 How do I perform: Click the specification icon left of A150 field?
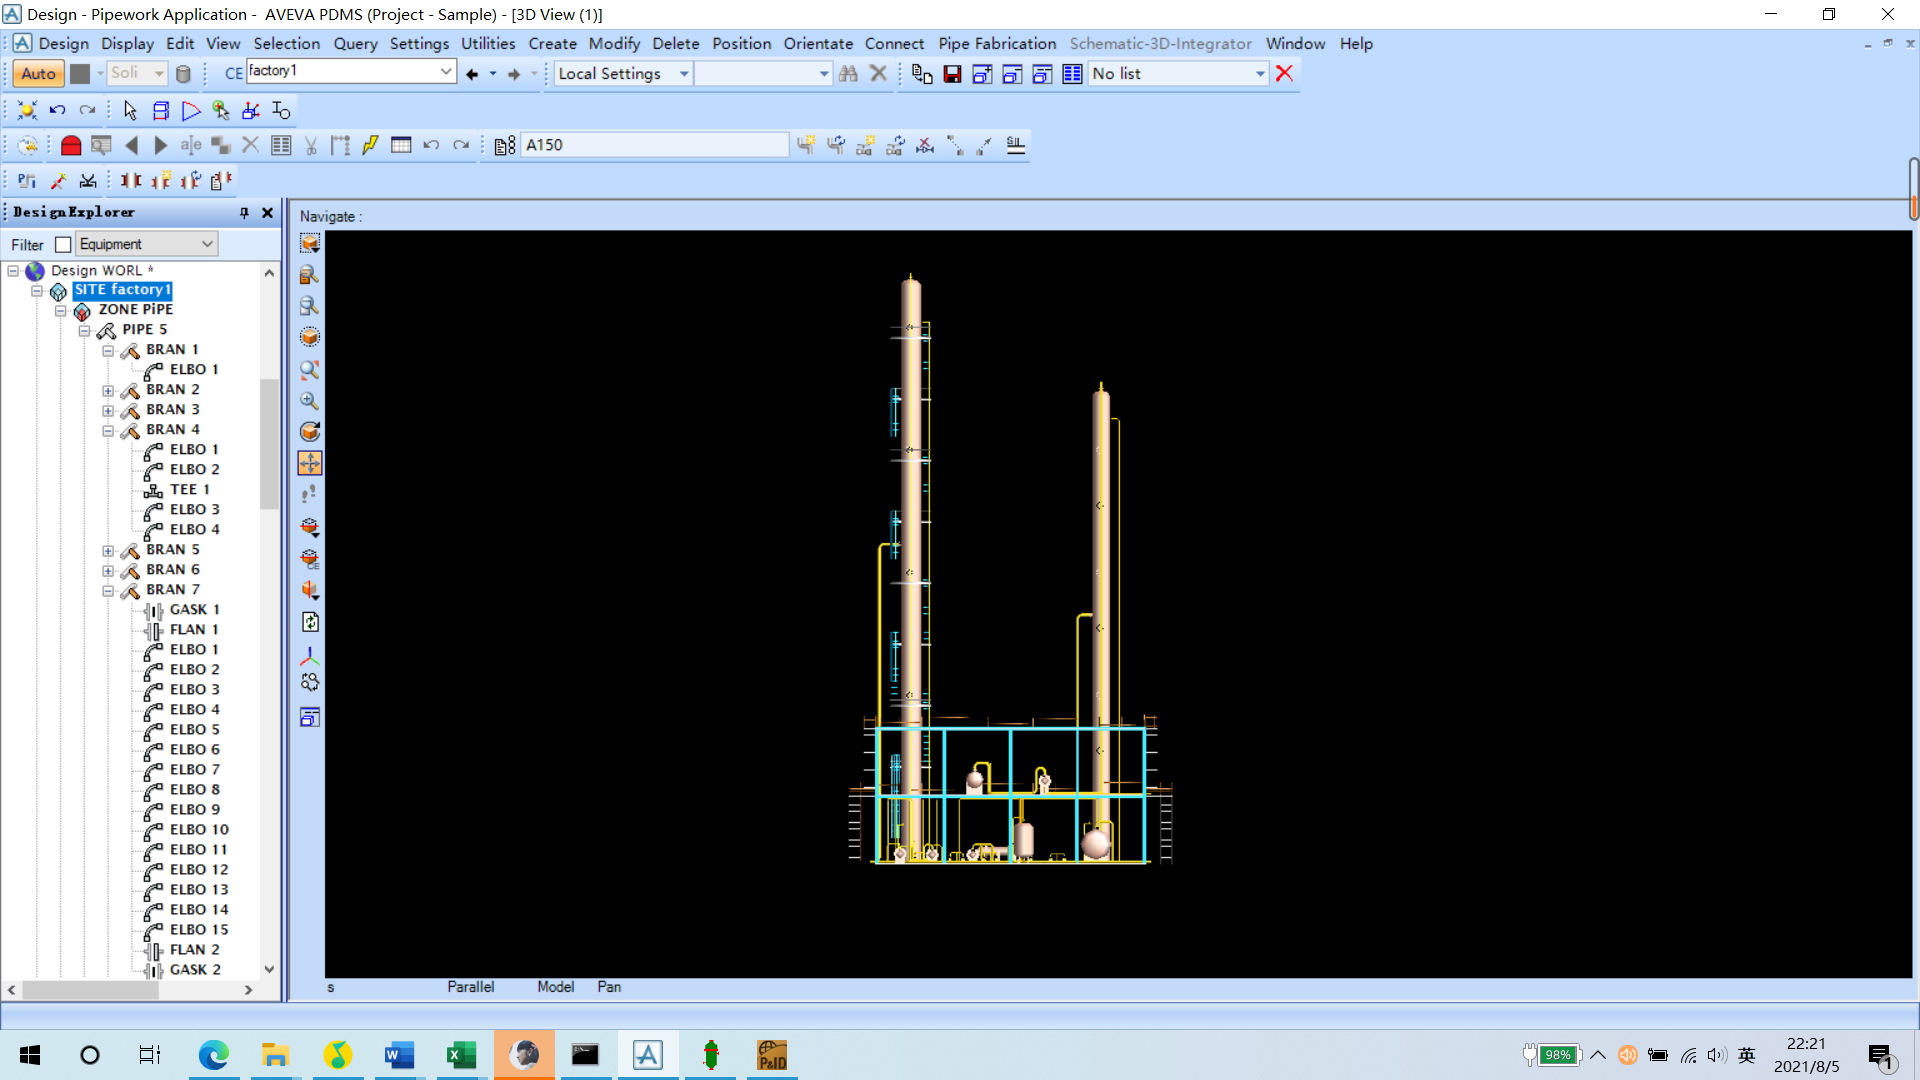tap(505, 145)
